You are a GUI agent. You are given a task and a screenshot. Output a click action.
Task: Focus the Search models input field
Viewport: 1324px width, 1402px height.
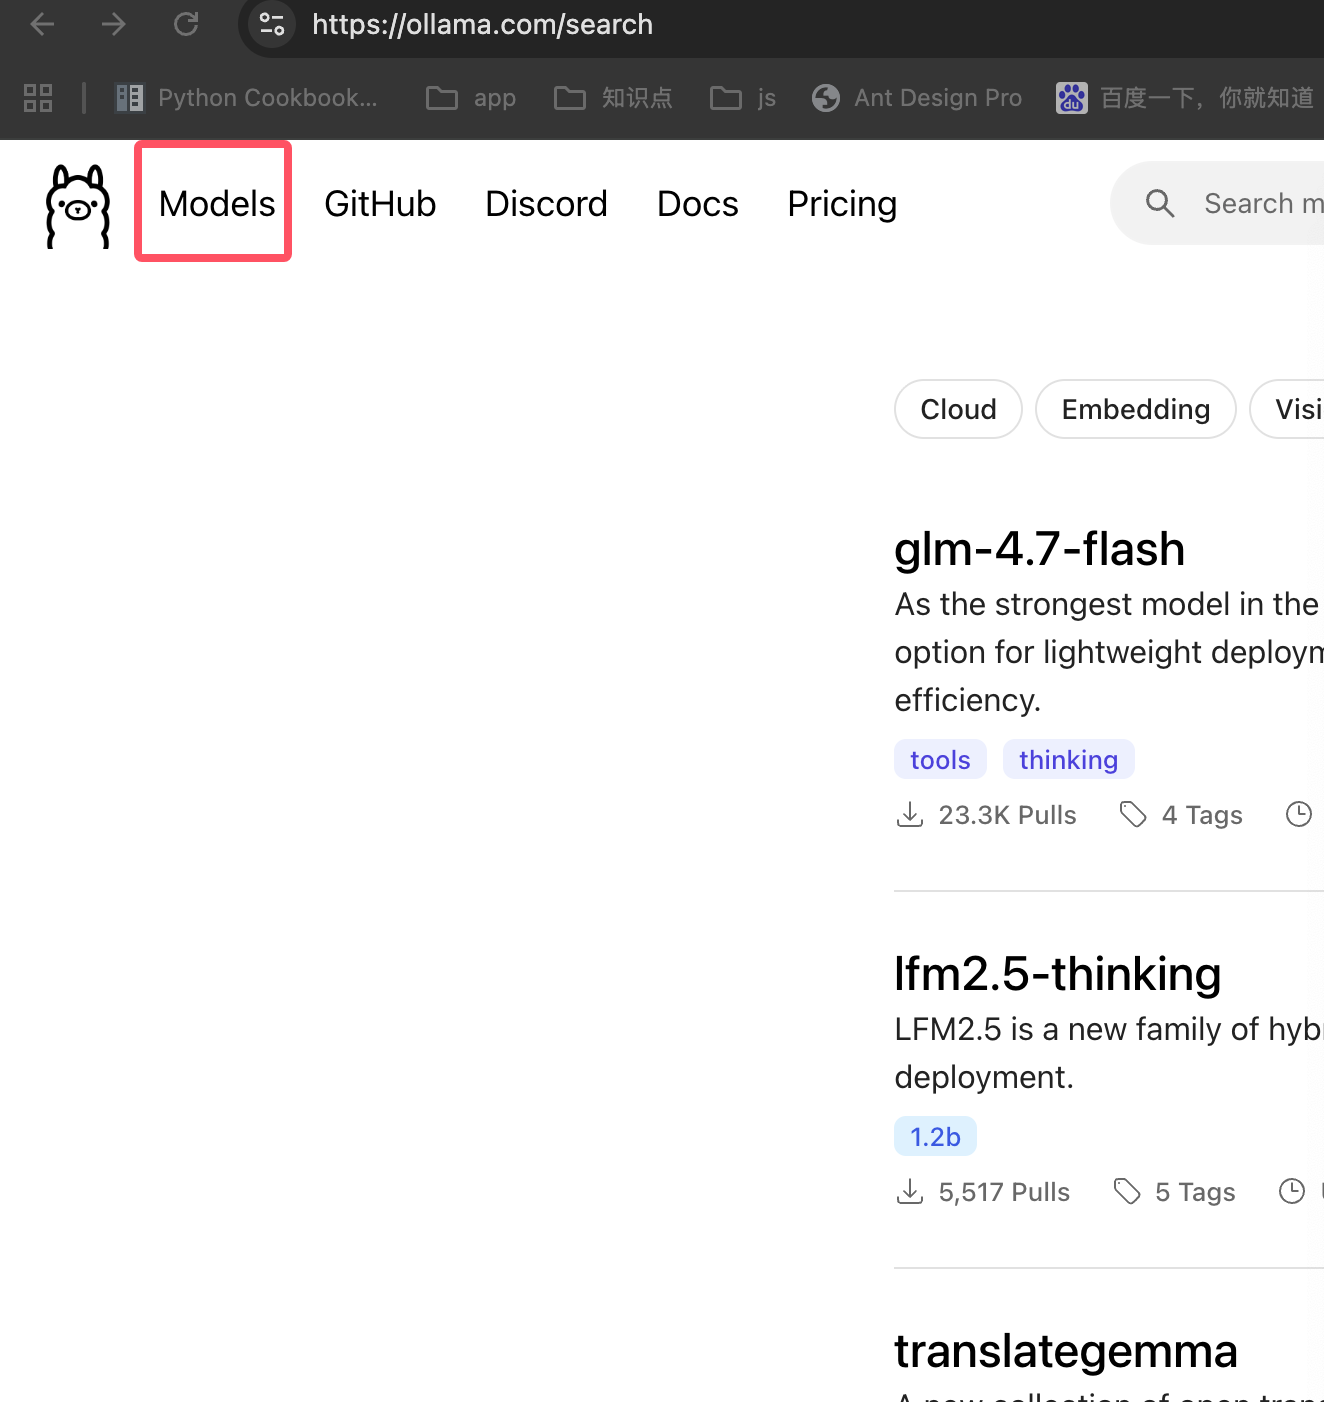point(1262,203)
